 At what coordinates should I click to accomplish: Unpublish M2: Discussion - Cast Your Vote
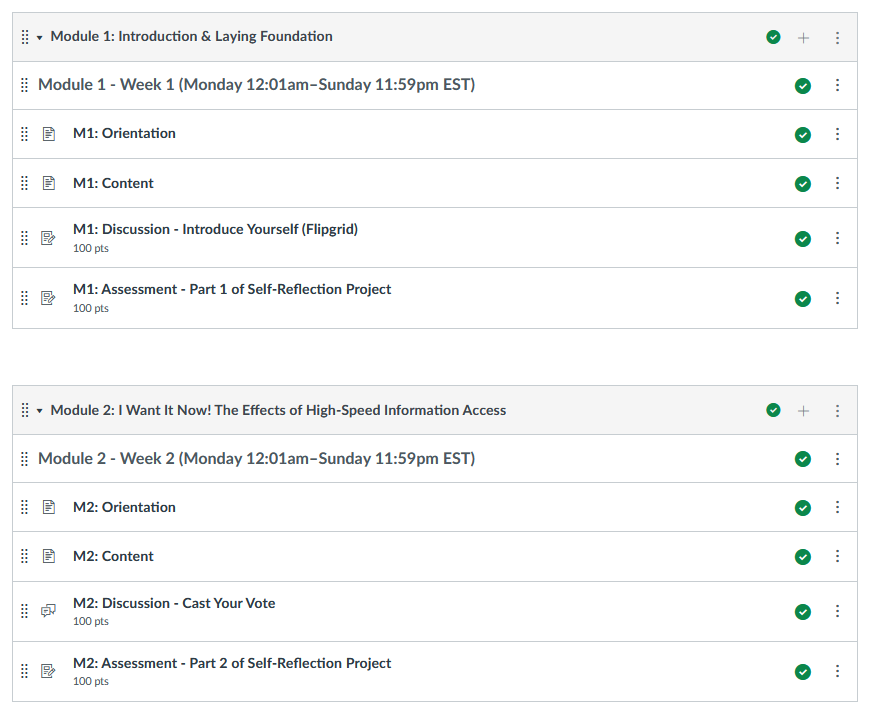803,611
